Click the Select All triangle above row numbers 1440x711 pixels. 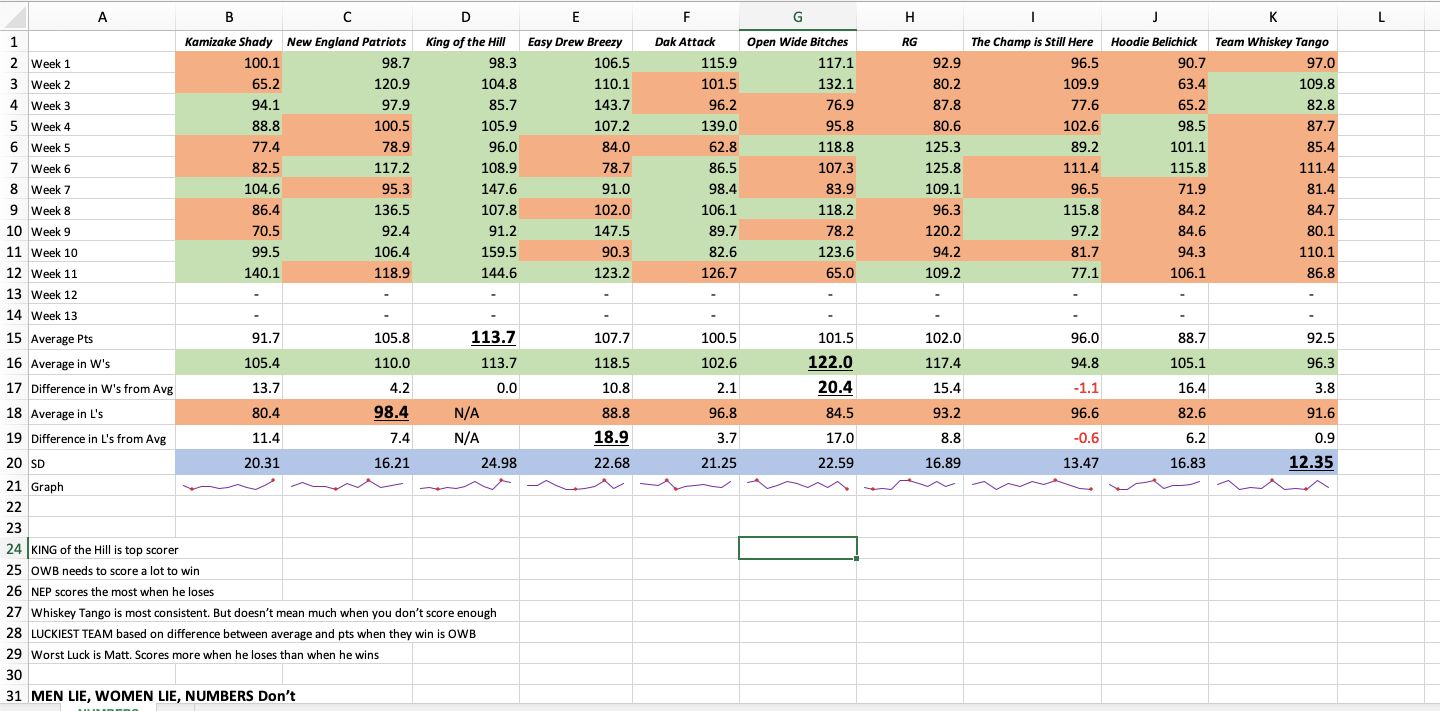[x=14, y=13]
